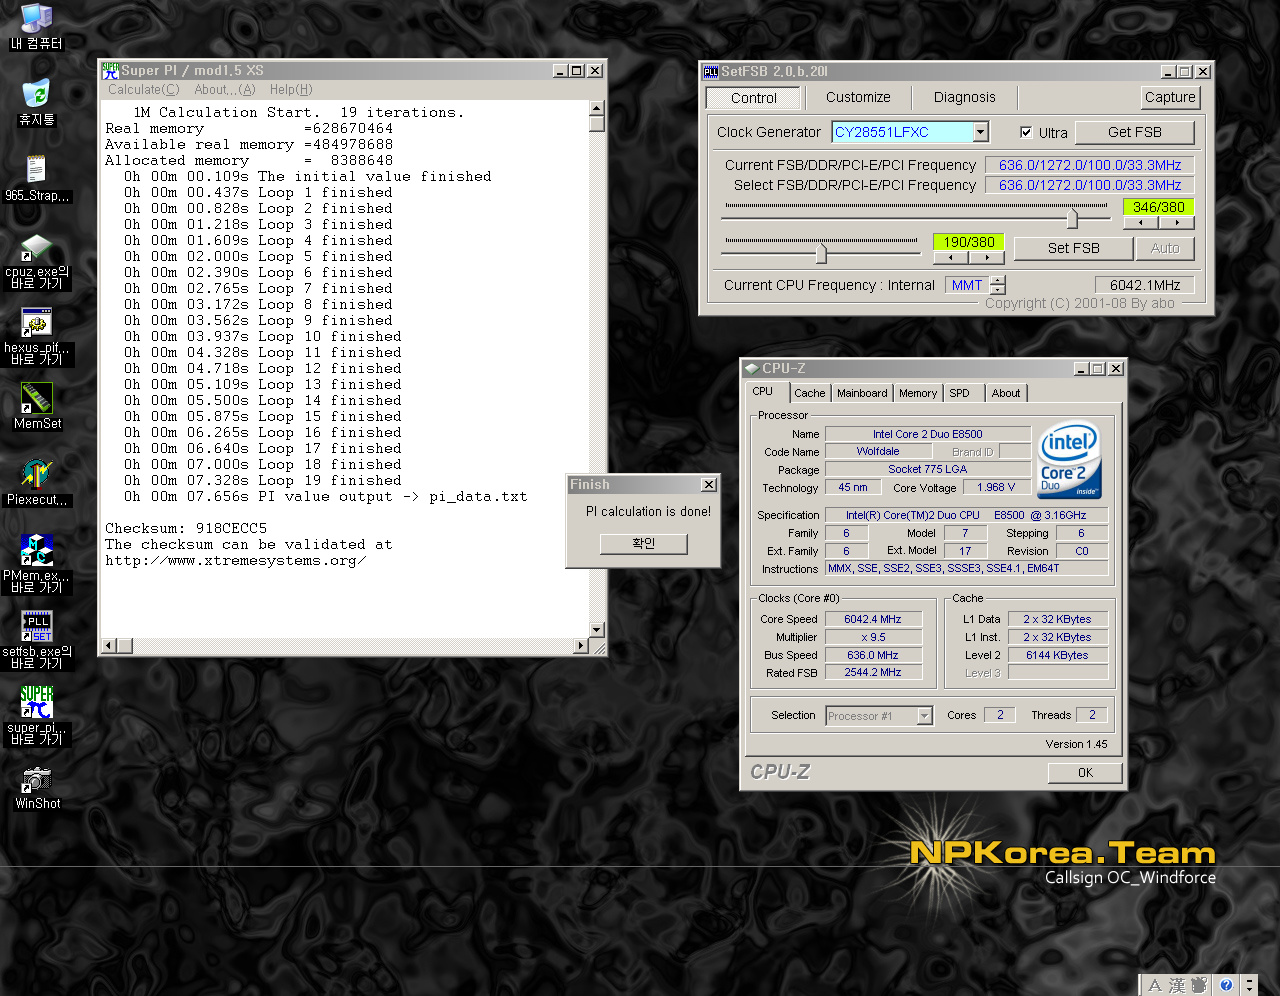Expand the Clock Generator dropdown

[x=980, y=132]
